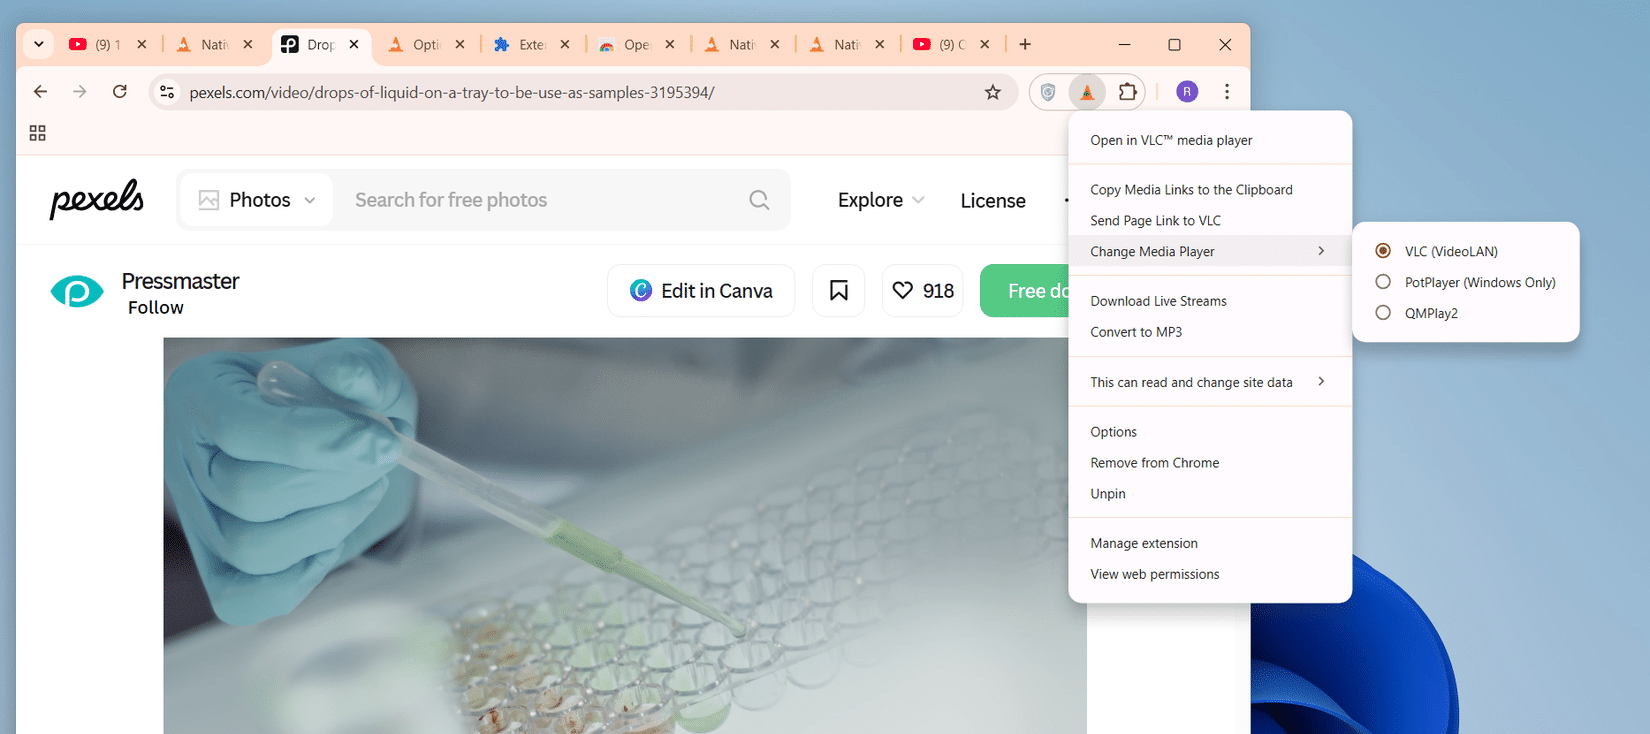Select the VLC (VideoLAN) radio option
The image size is (1650, 734).
1383,251
